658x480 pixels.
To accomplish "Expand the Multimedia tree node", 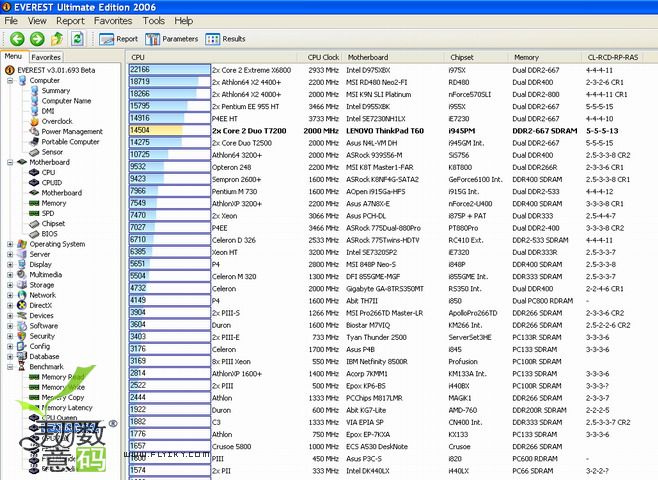I will tap(10, 275).
